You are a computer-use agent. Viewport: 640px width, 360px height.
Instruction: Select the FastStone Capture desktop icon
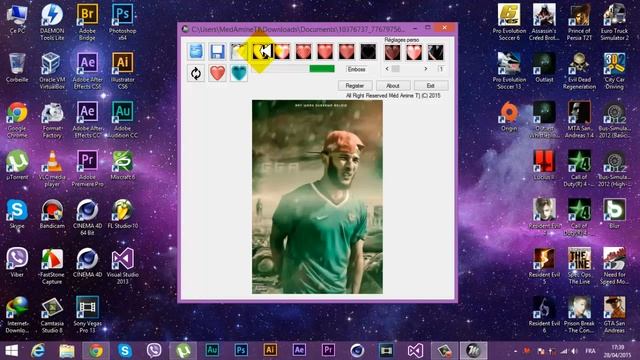coord(52,266)
